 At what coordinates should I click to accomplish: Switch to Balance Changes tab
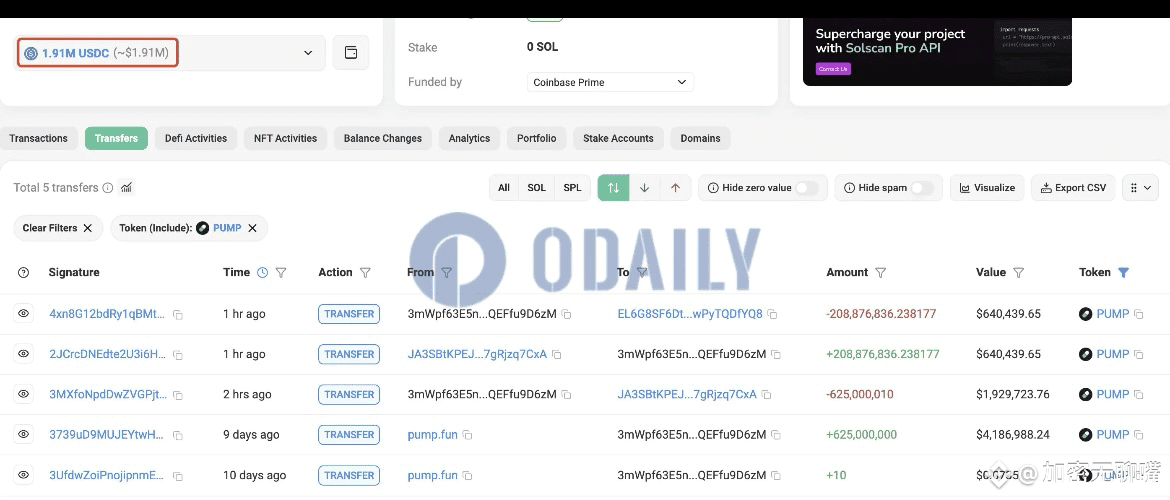coord(383,138)
